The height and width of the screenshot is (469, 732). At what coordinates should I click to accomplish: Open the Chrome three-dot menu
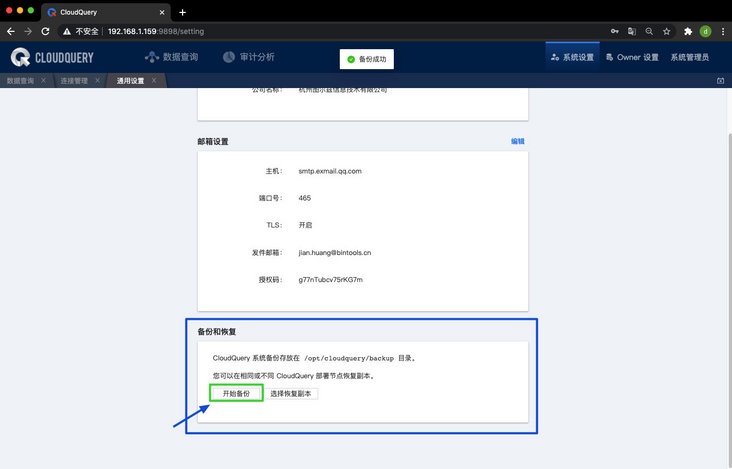click(x=723, y=31)
